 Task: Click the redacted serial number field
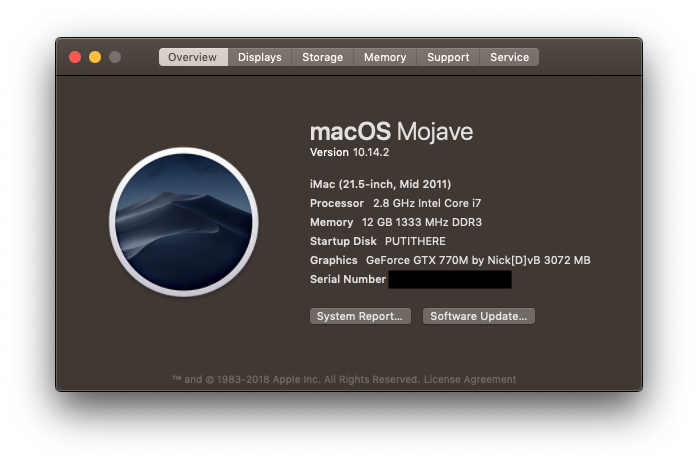450,279
